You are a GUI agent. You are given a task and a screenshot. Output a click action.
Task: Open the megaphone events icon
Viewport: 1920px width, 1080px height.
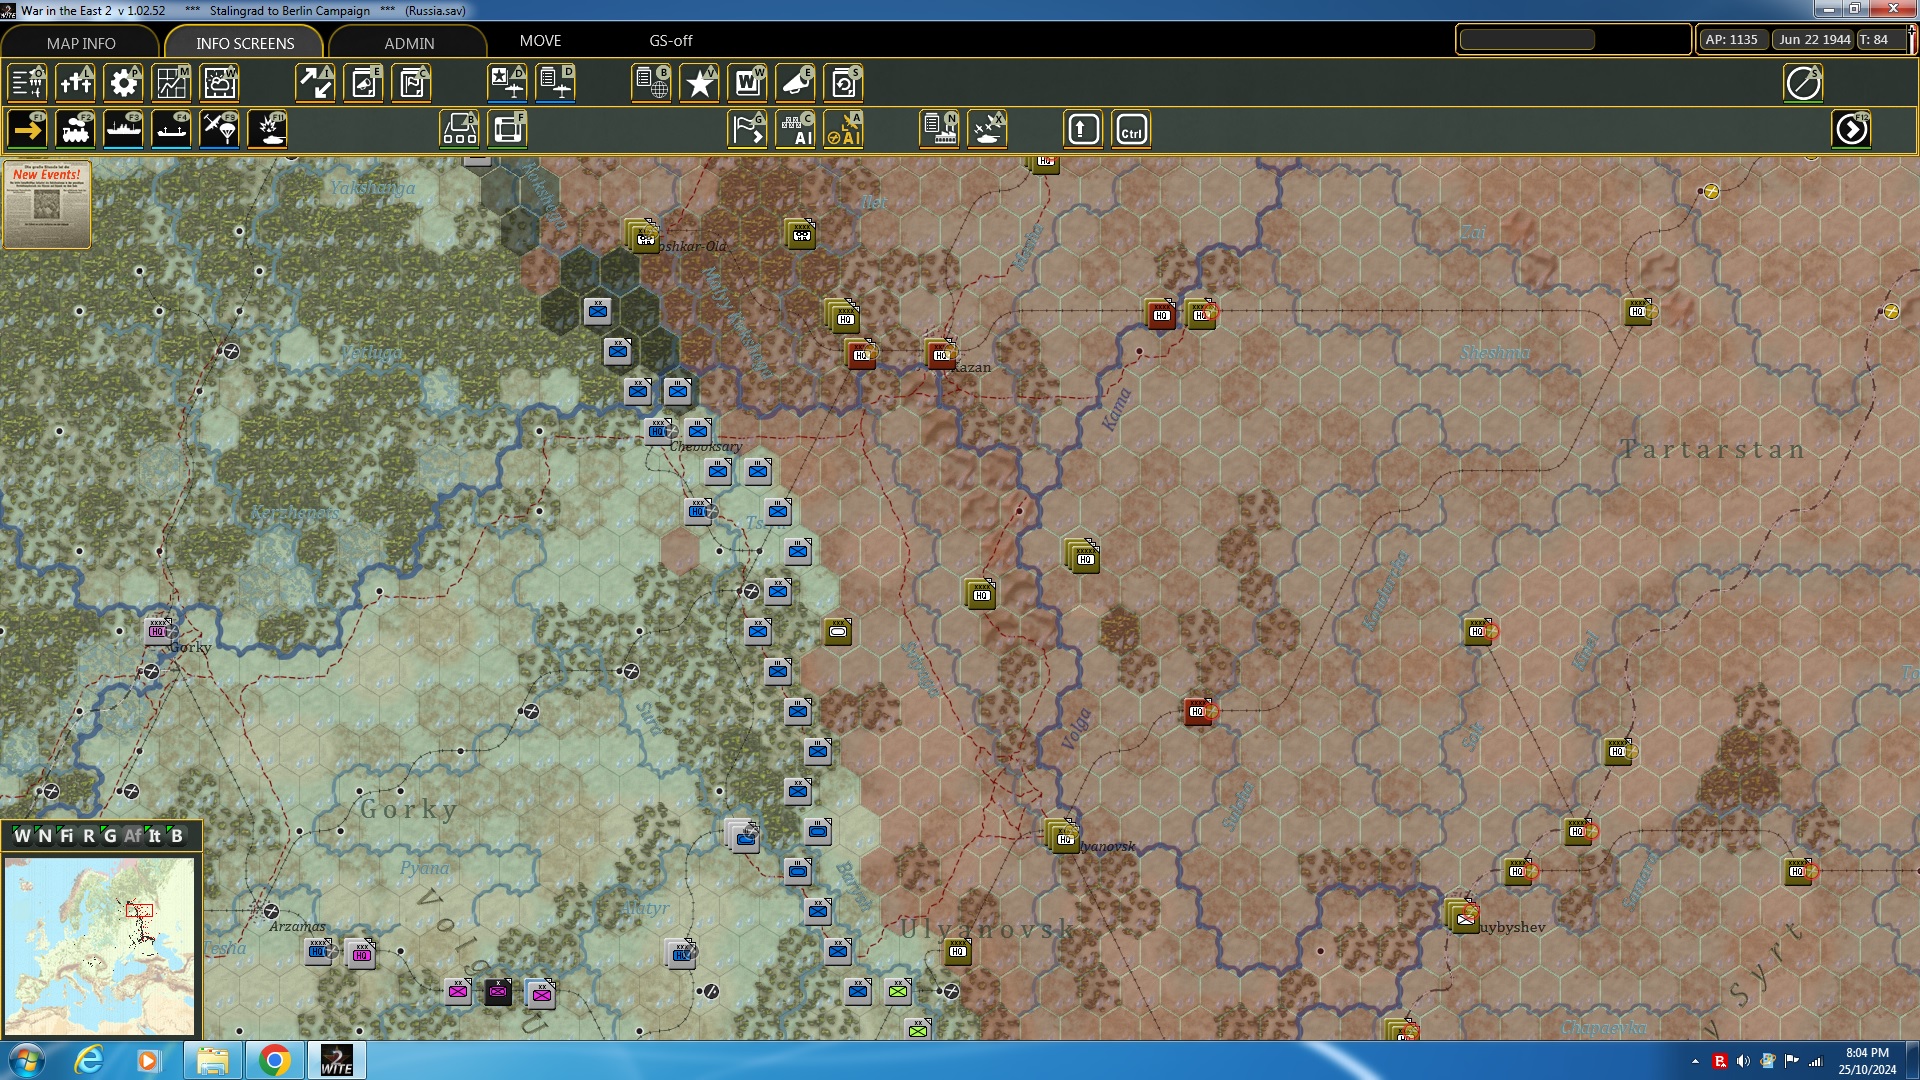point(796,83)
